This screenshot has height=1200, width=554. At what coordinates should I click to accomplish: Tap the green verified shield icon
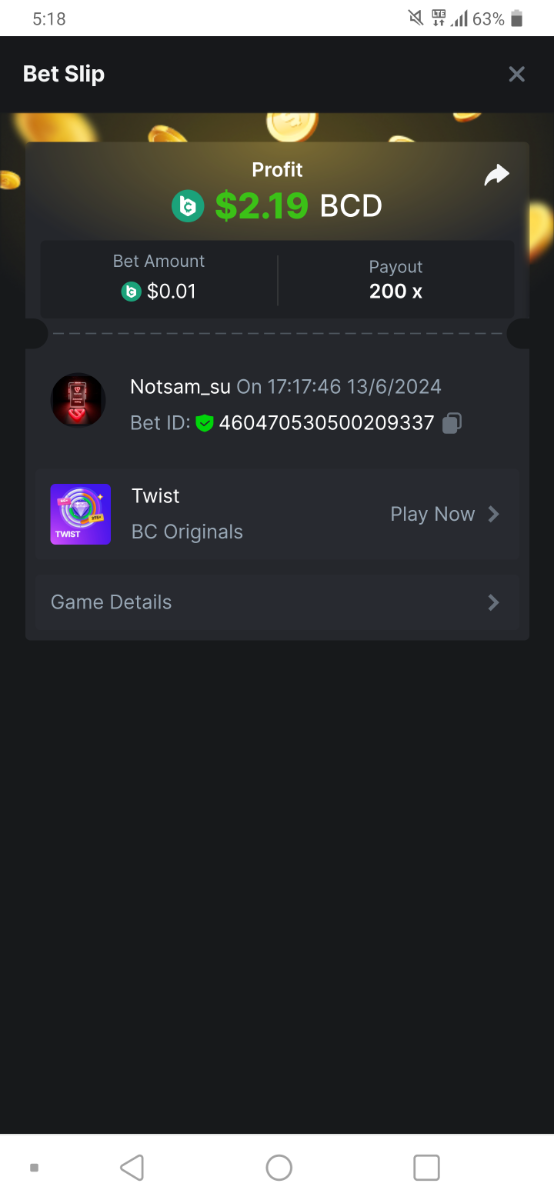[x=204, y=423]
